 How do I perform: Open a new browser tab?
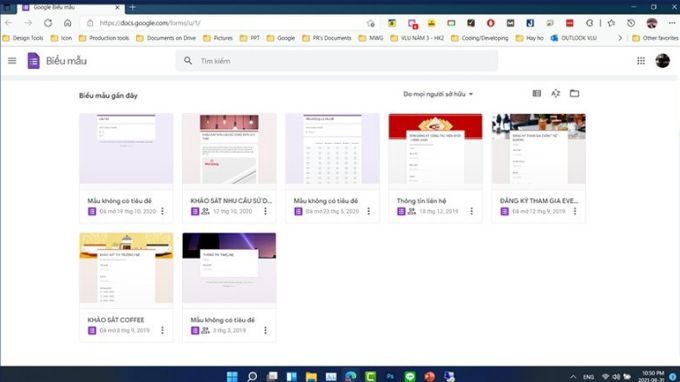(x=132, y=7)
